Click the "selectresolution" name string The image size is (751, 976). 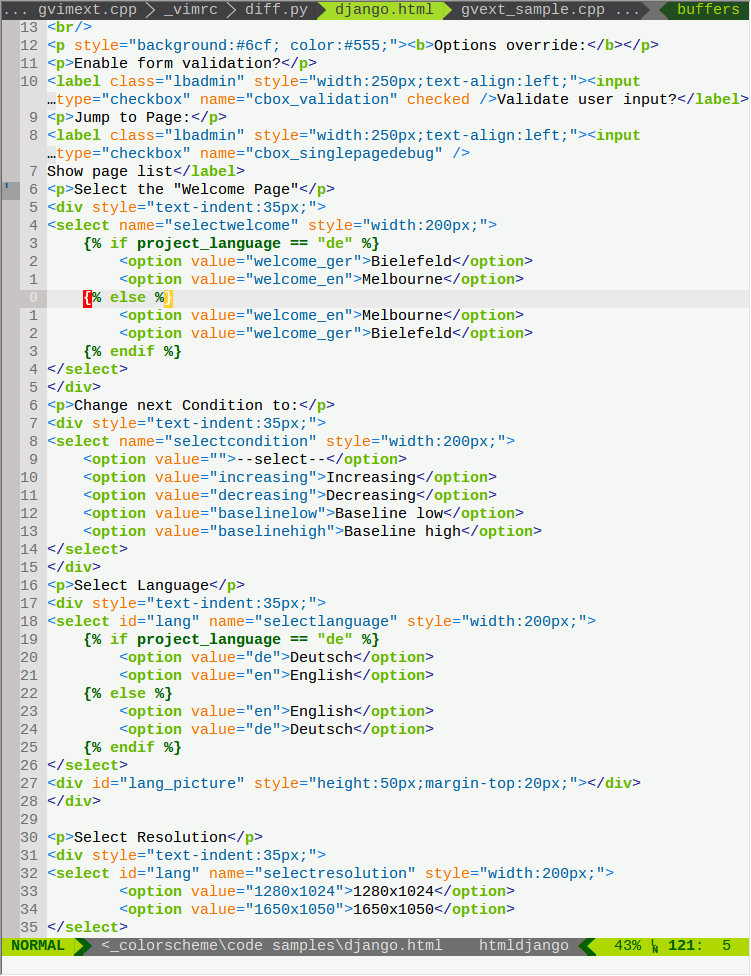tap(335, 875)
